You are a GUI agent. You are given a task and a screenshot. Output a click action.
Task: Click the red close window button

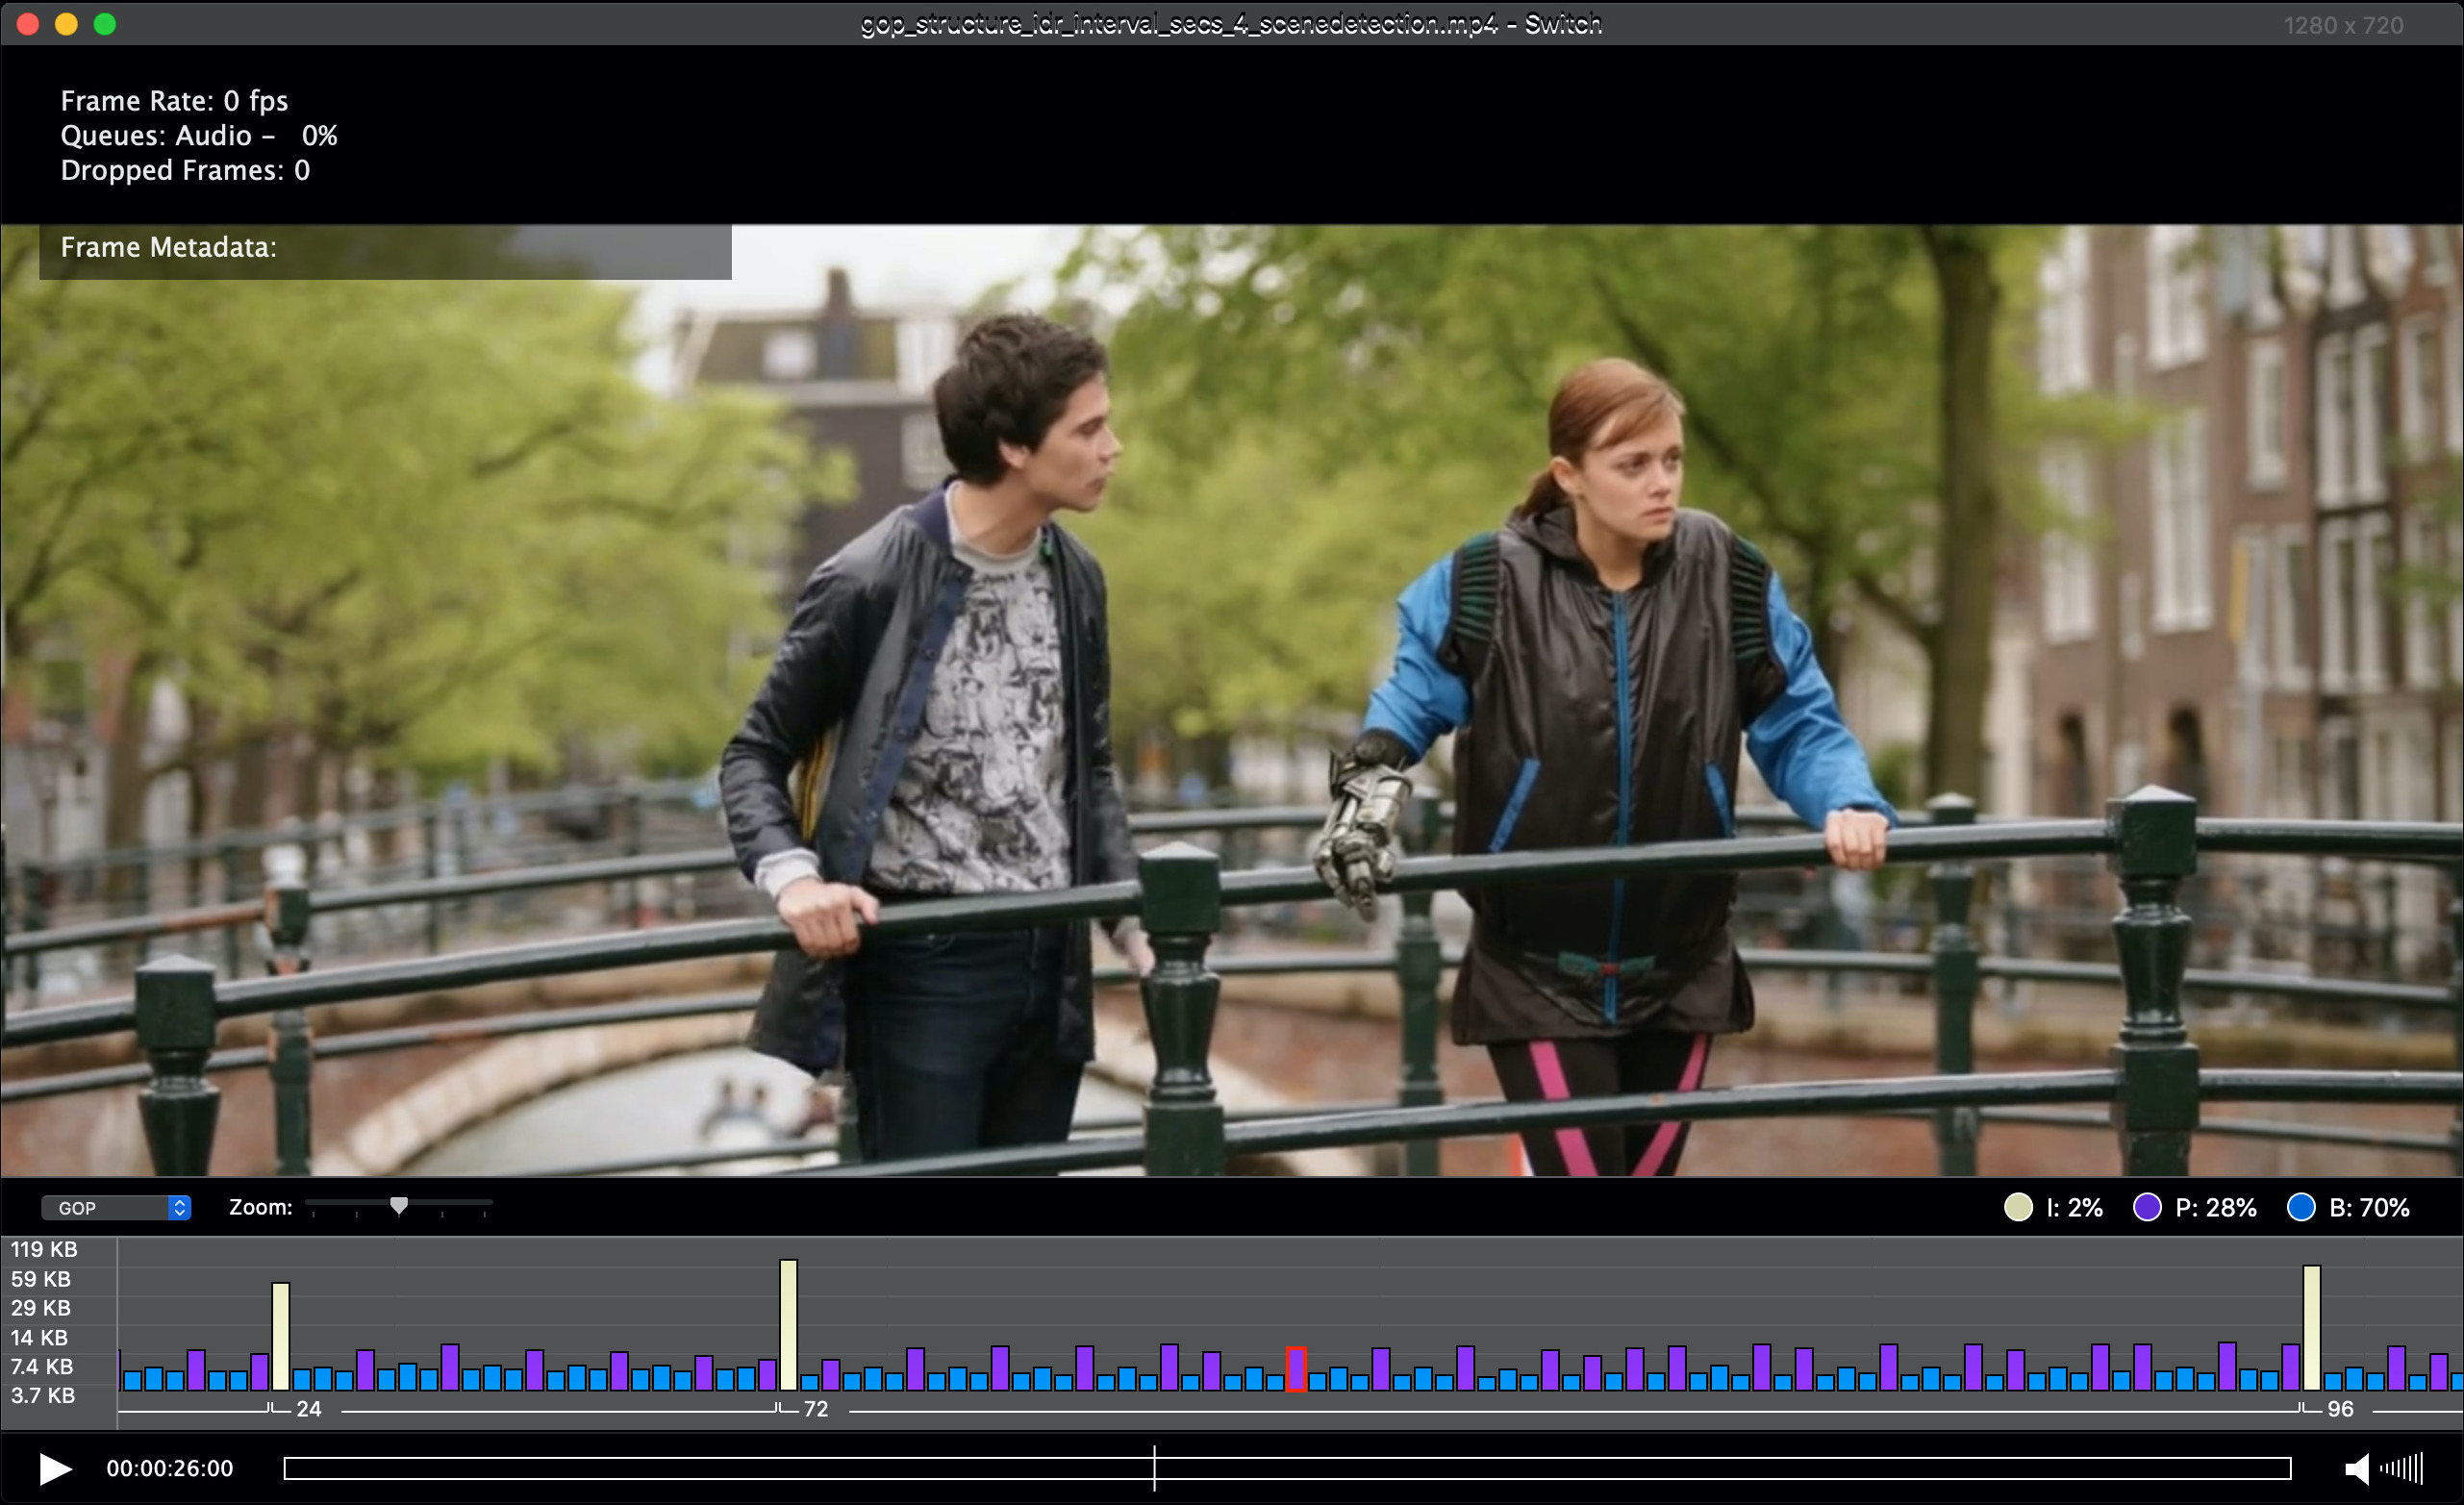point(28,24)
